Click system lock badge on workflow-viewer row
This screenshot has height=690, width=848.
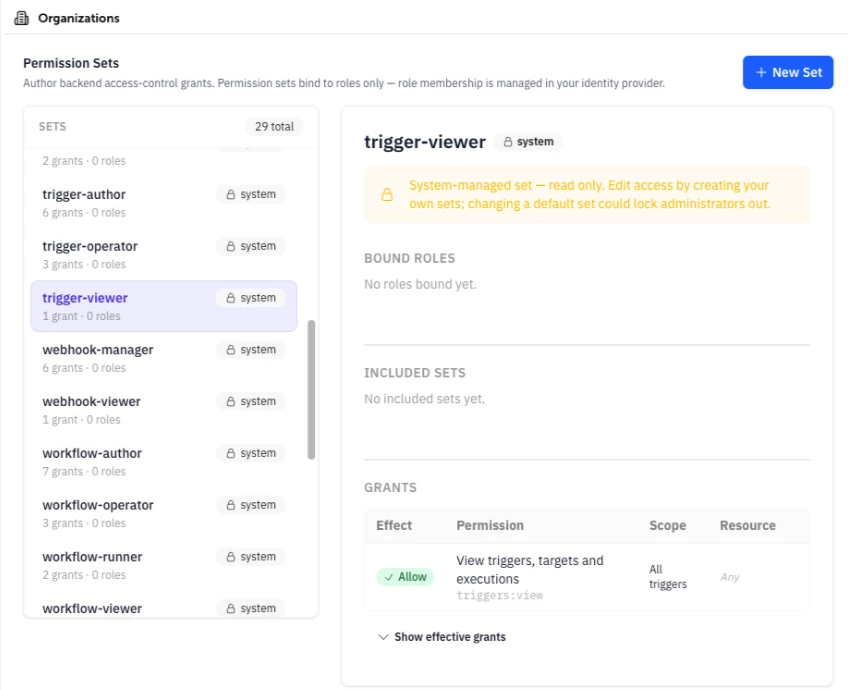click(251, 608)
